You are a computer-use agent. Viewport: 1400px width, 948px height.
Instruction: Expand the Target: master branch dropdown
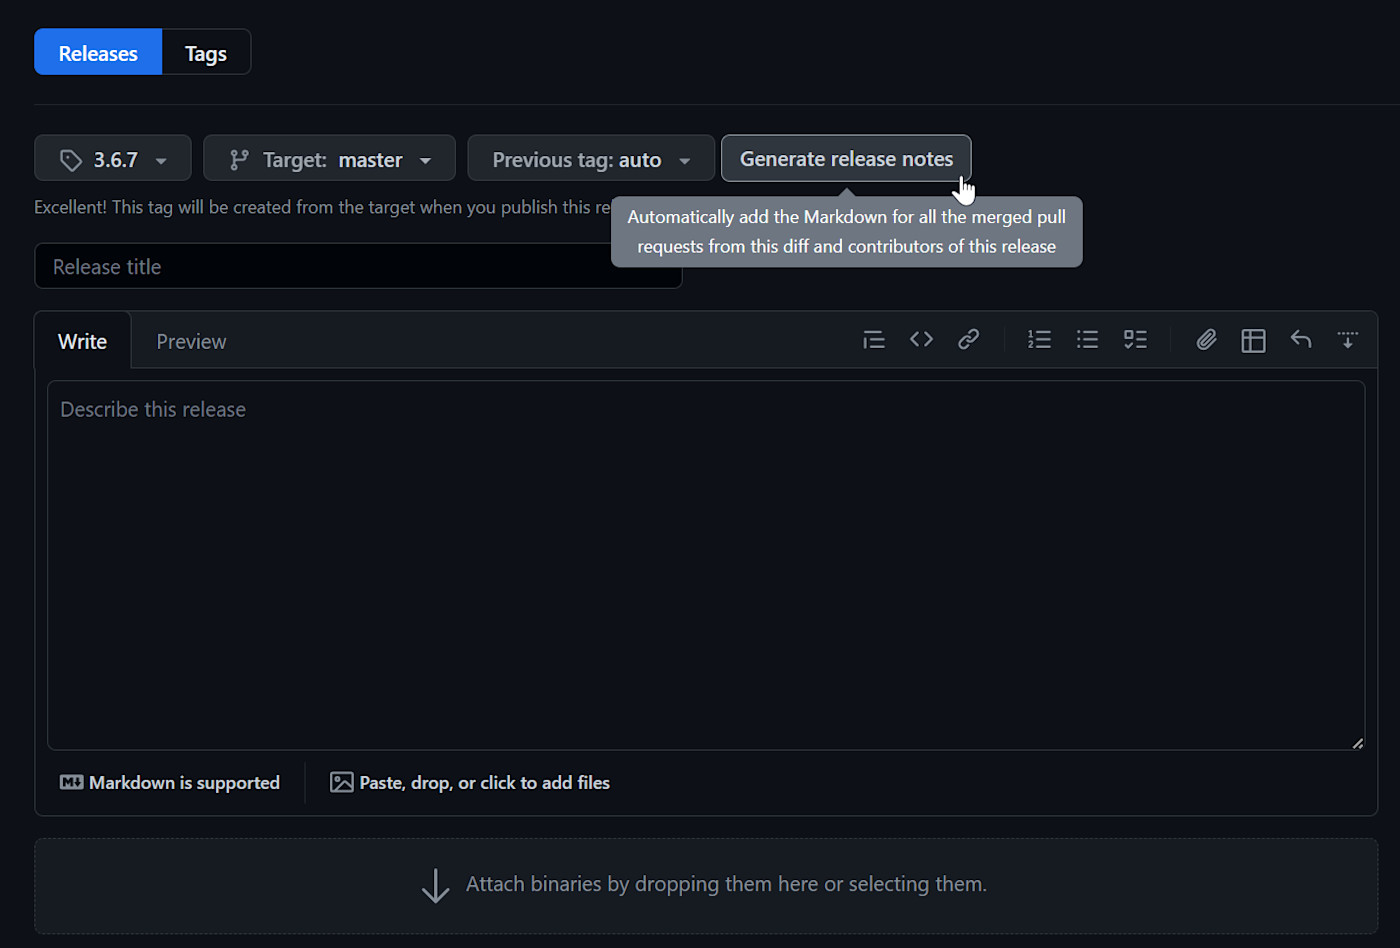click(x=329, y=159)
